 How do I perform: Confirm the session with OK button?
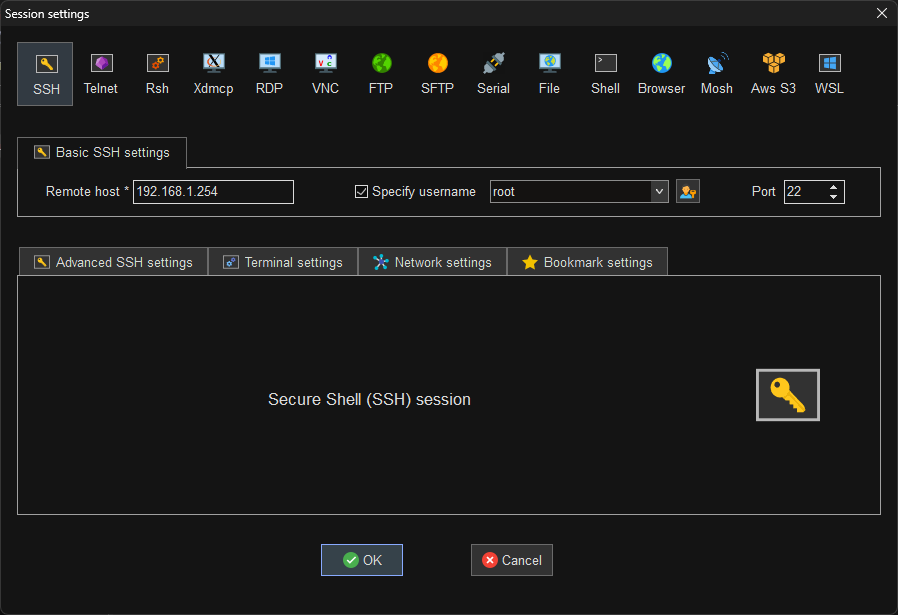click(x=362, y=560)
